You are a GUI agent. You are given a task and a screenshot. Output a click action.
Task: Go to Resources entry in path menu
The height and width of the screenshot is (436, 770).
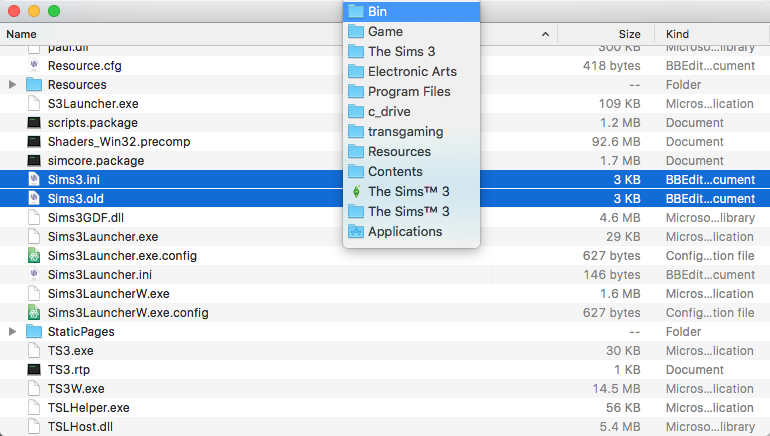point(411,152)
